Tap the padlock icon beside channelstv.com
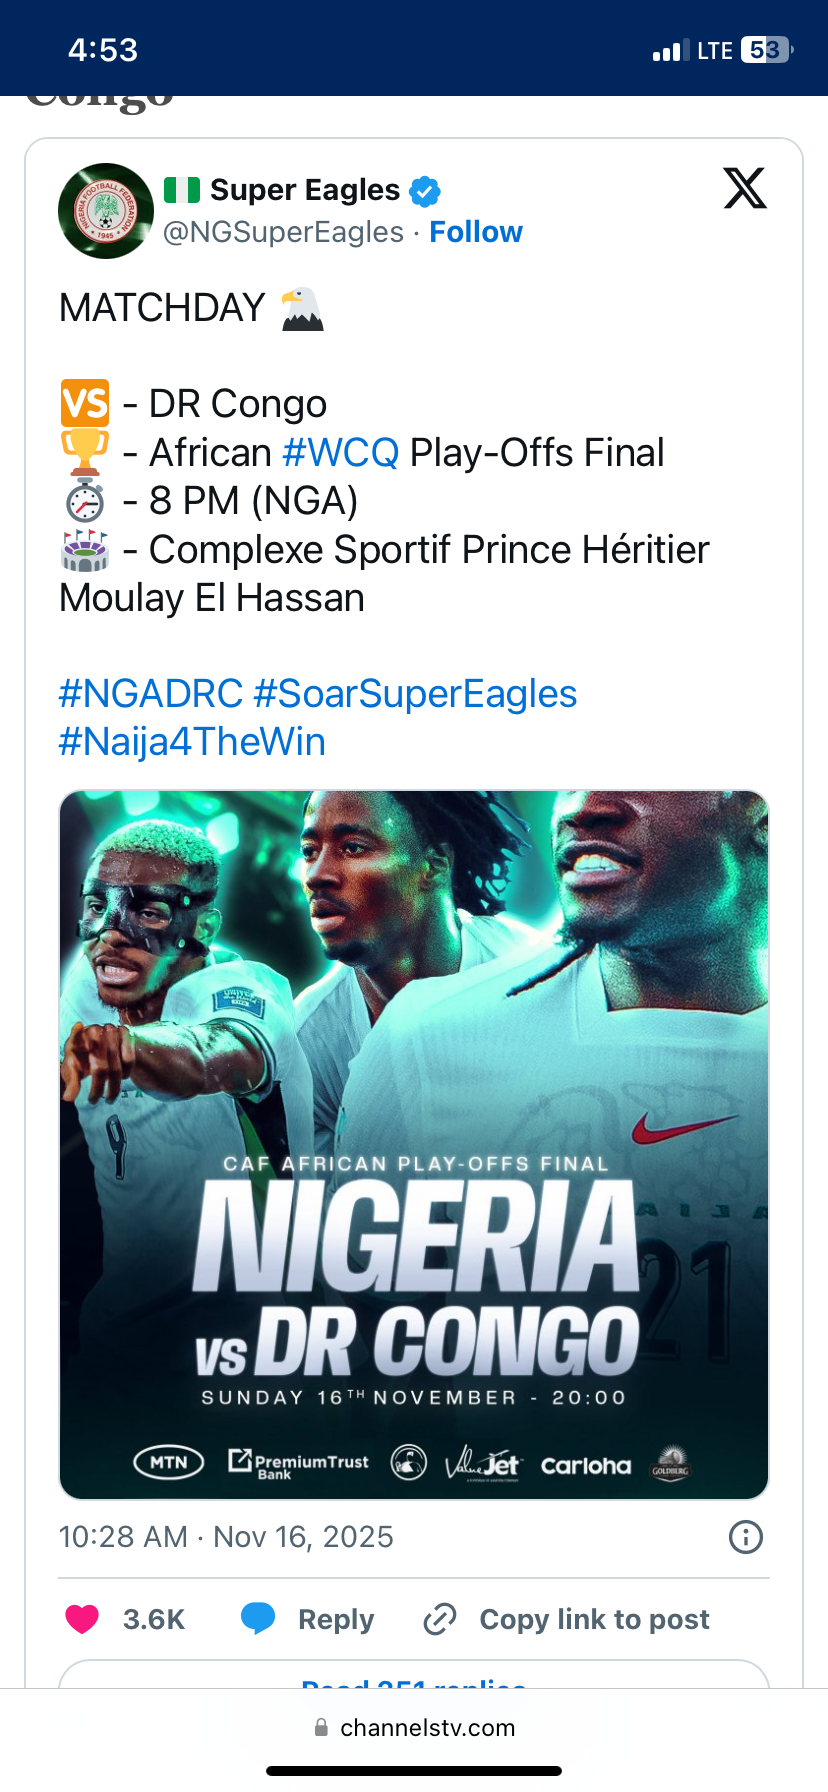 click(x=321, y=1727)
